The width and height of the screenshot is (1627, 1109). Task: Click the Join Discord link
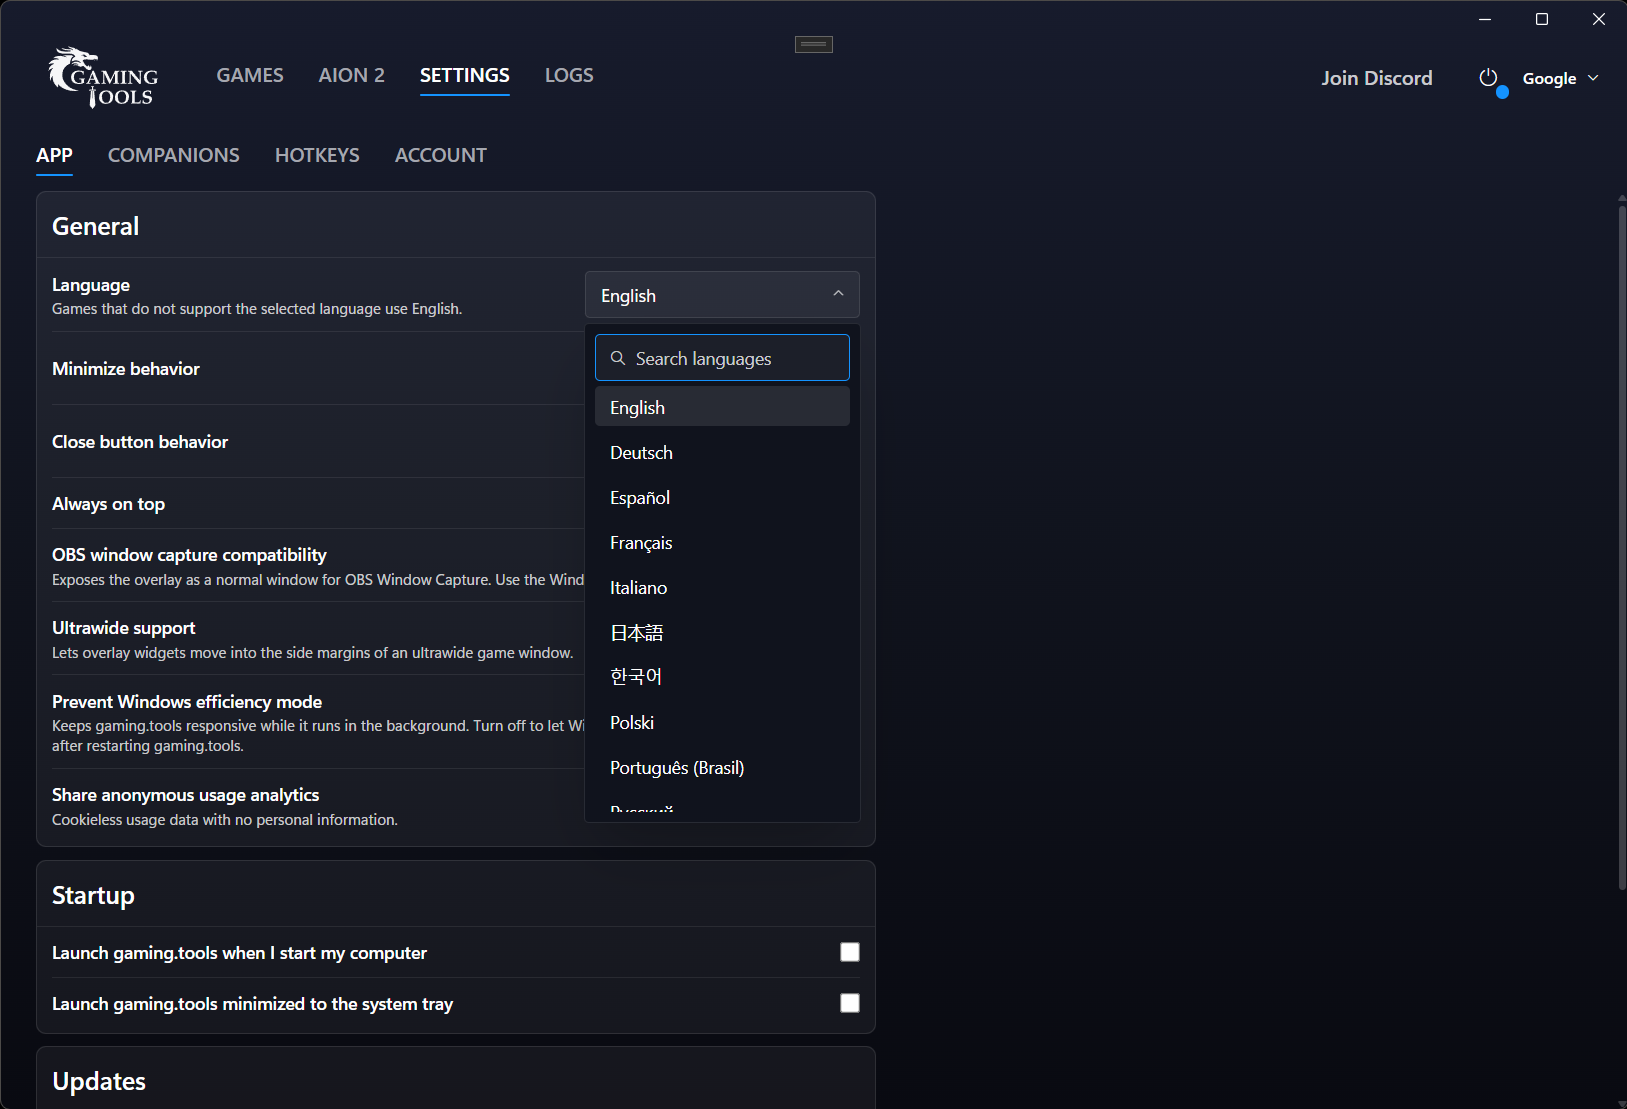tap(1377, 78)
